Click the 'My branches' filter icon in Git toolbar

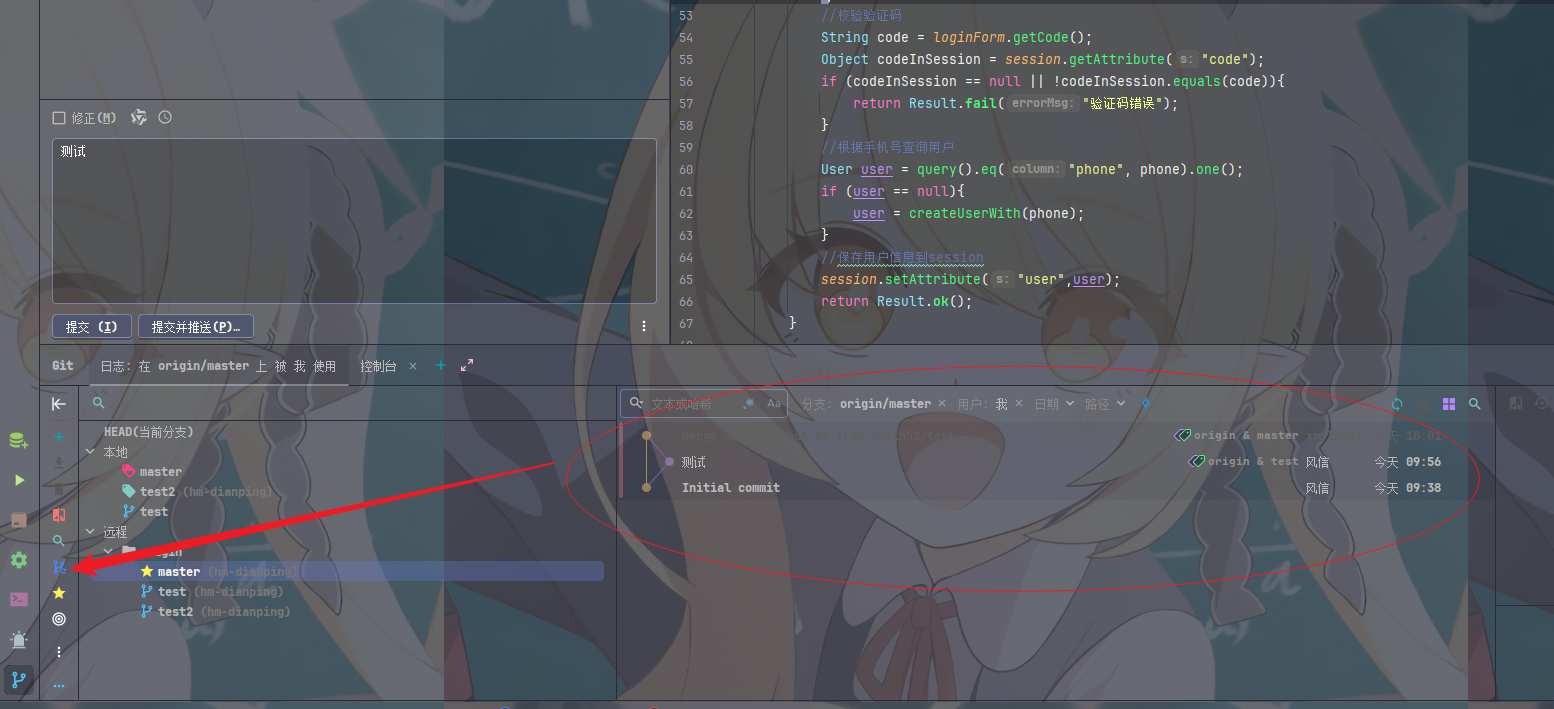click(x=59, y=567)
